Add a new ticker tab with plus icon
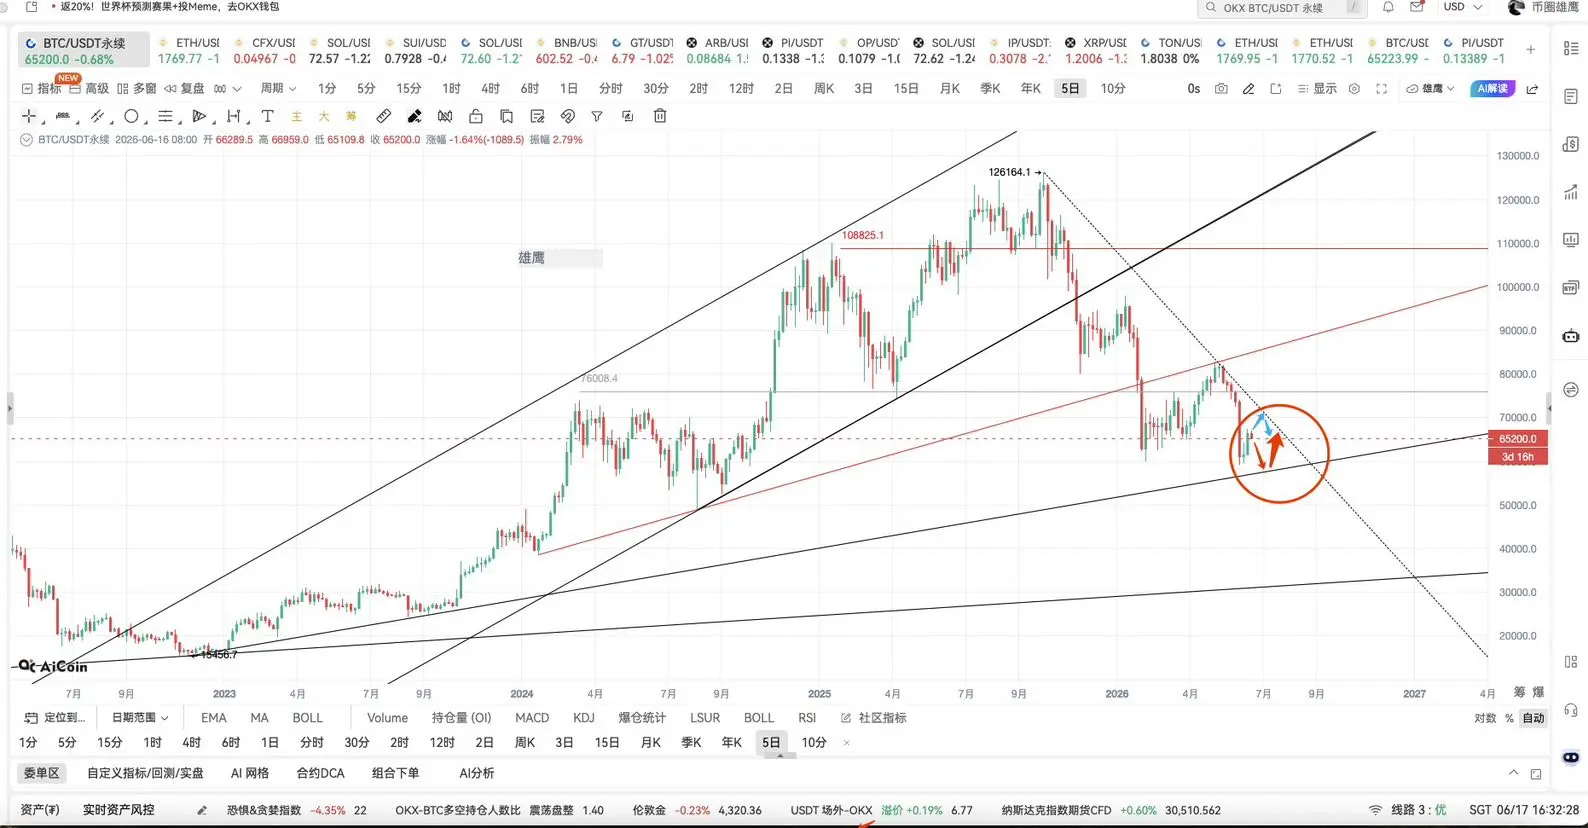The height and width of the screenshot is (828, 1588). point(1530,49)
